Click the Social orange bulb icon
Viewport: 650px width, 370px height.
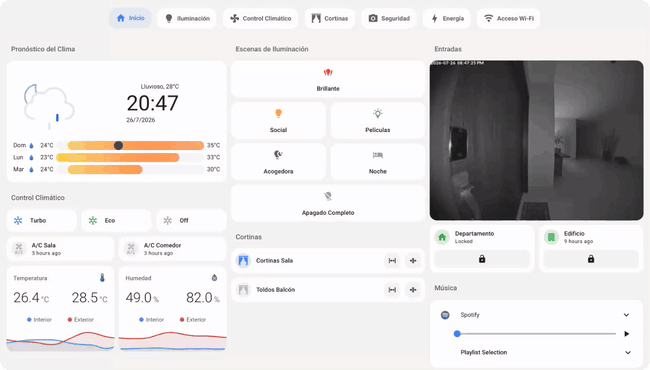pyautogui.click(x=279, y=114)
